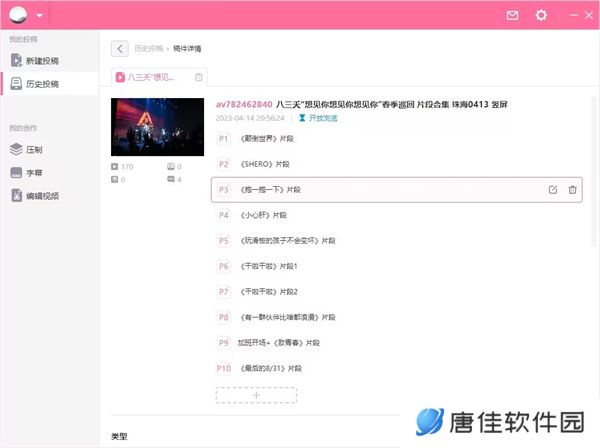Click the icon beside the lower 0 count

114,179
